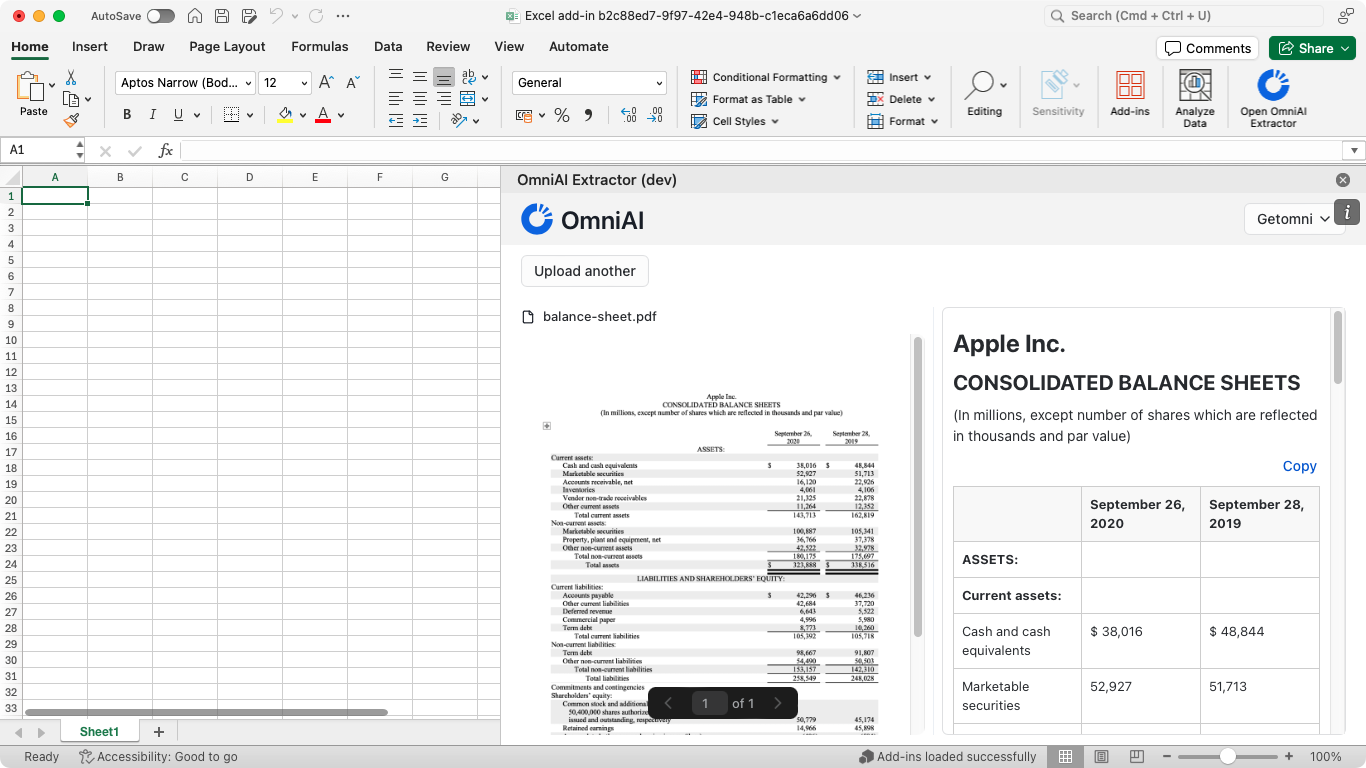Undo the last action

pos(276,16)
